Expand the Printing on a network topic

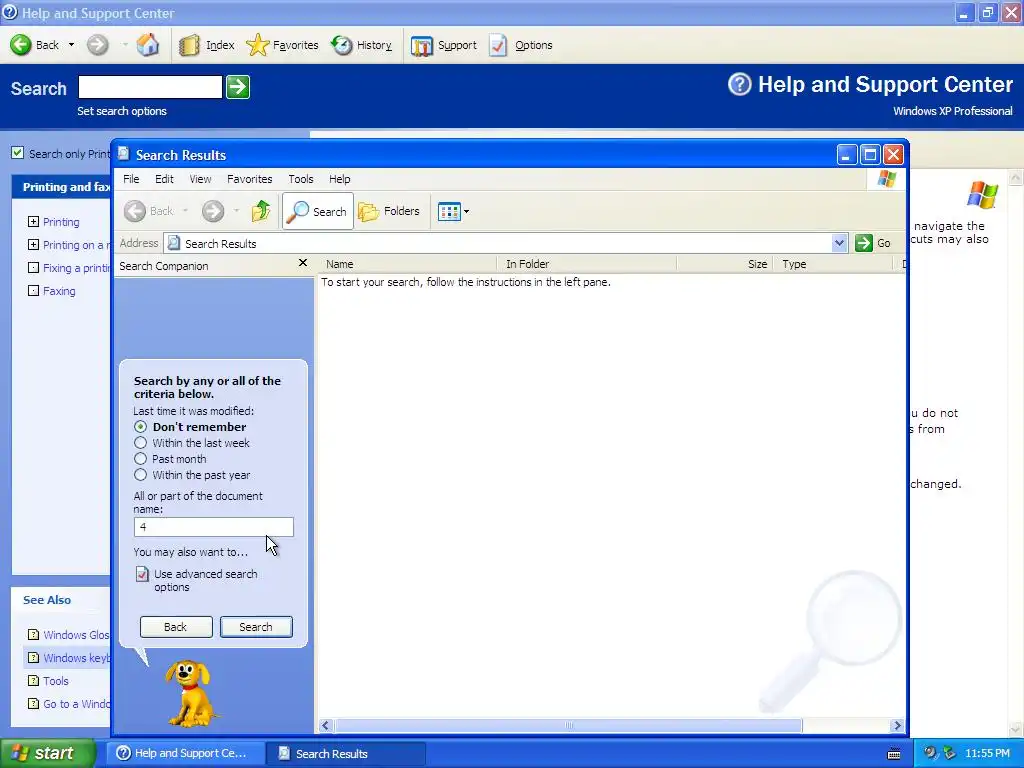tap(33, 245)
